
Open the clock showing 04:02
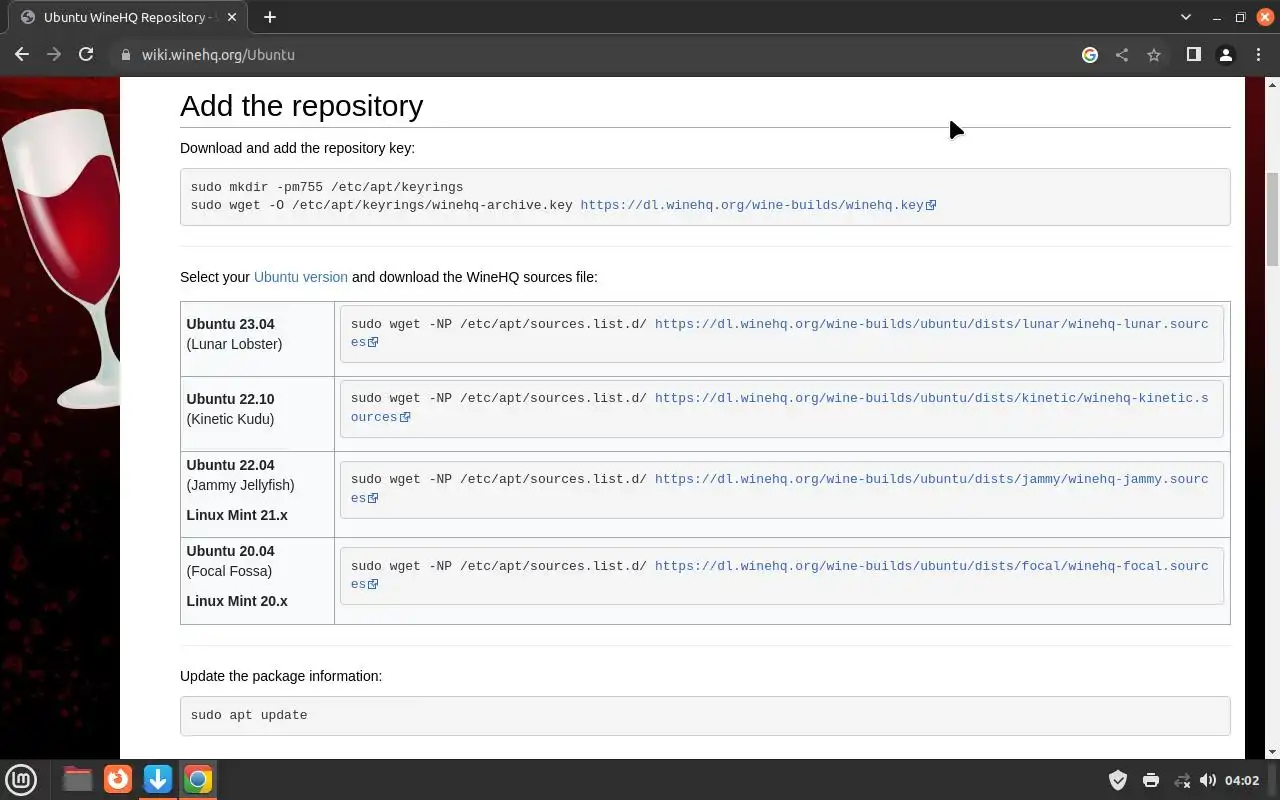tap(1242, 780)
